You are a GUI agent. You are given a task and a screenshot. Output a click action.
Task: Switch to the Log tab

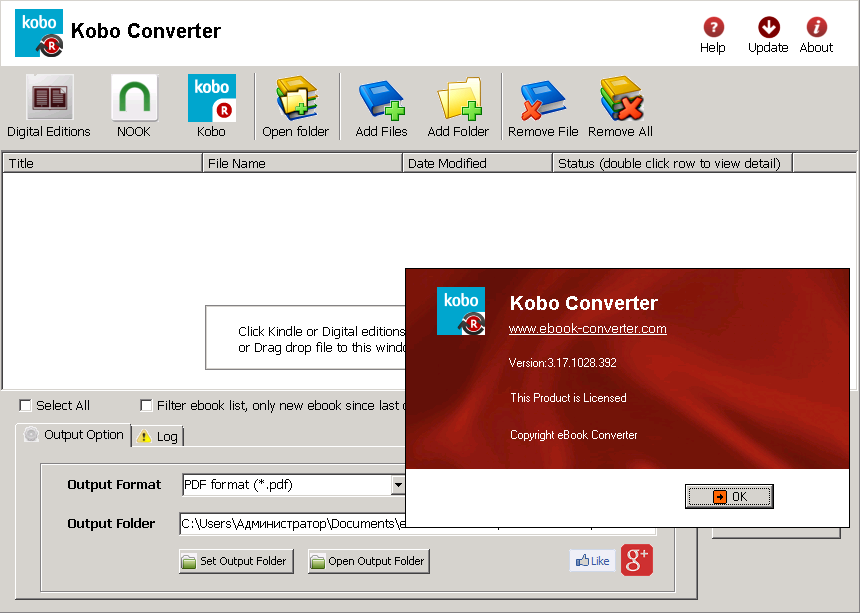click(x=158, y=436)
